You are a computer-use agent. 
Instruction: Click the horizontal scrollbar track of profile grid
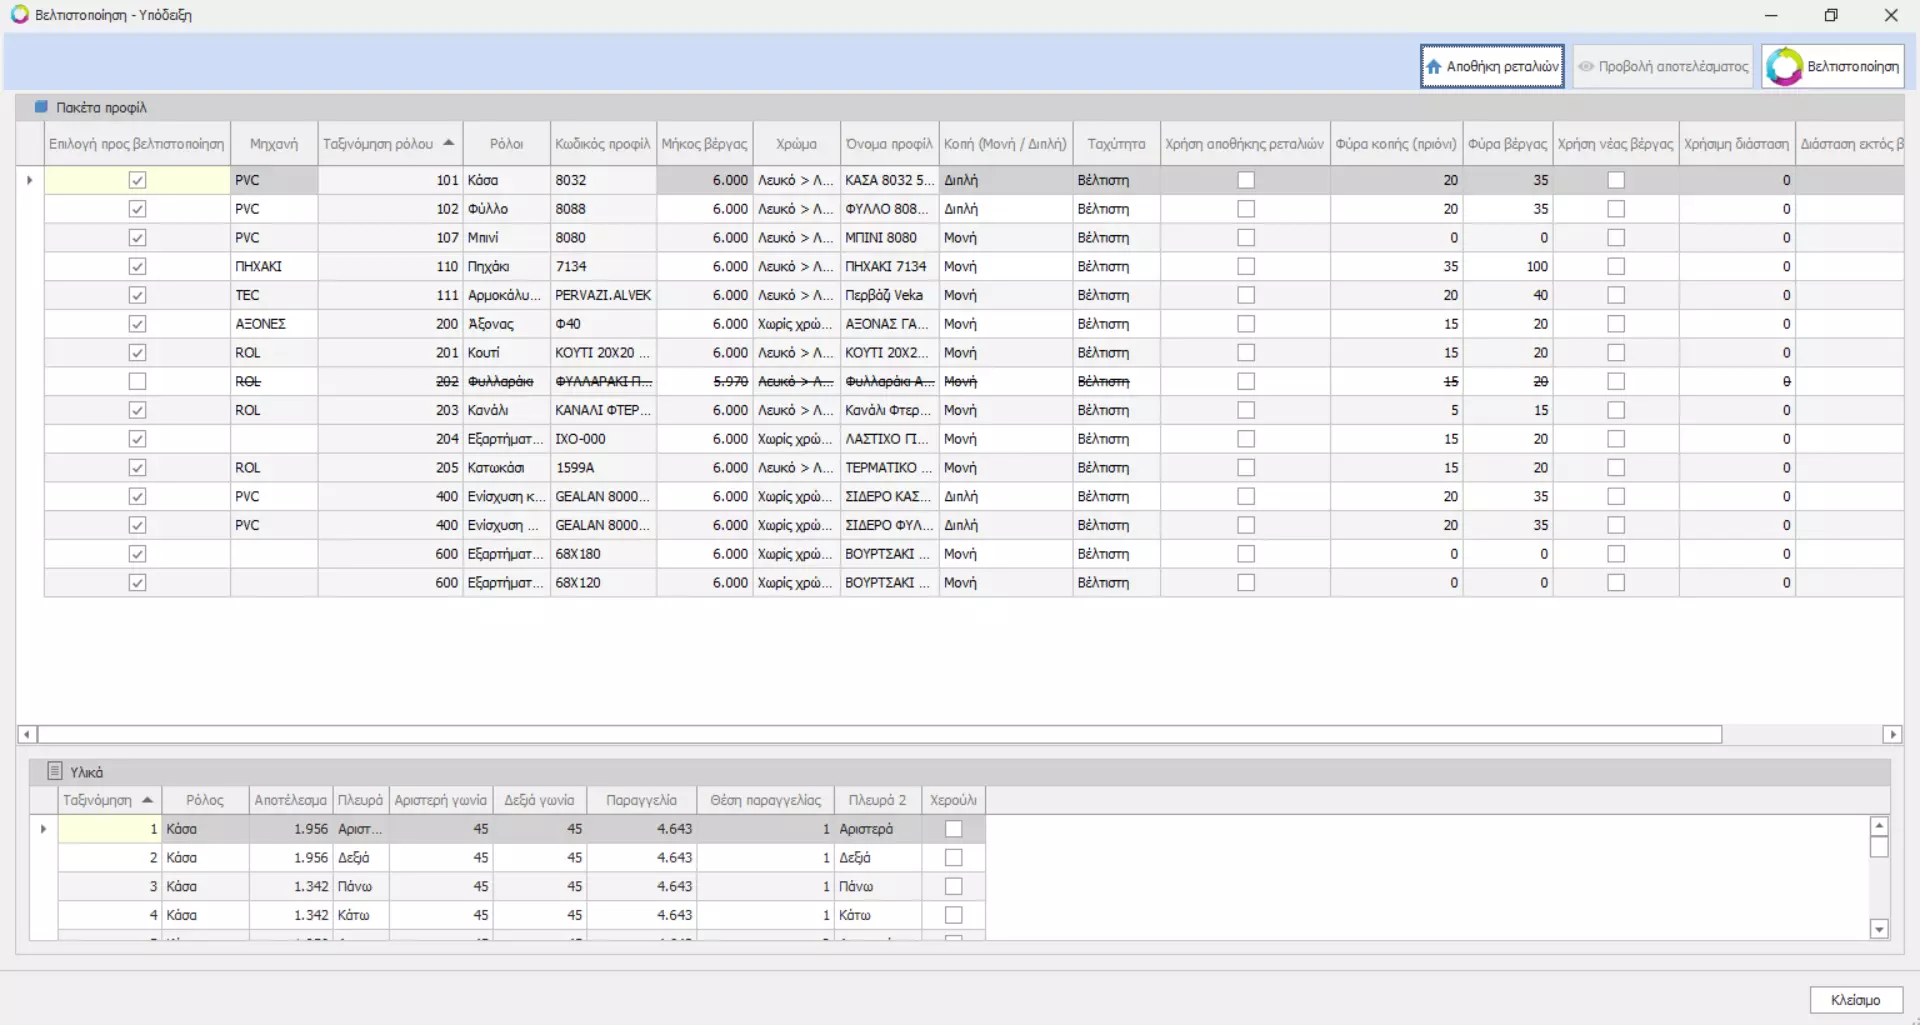coord(1800,735)
